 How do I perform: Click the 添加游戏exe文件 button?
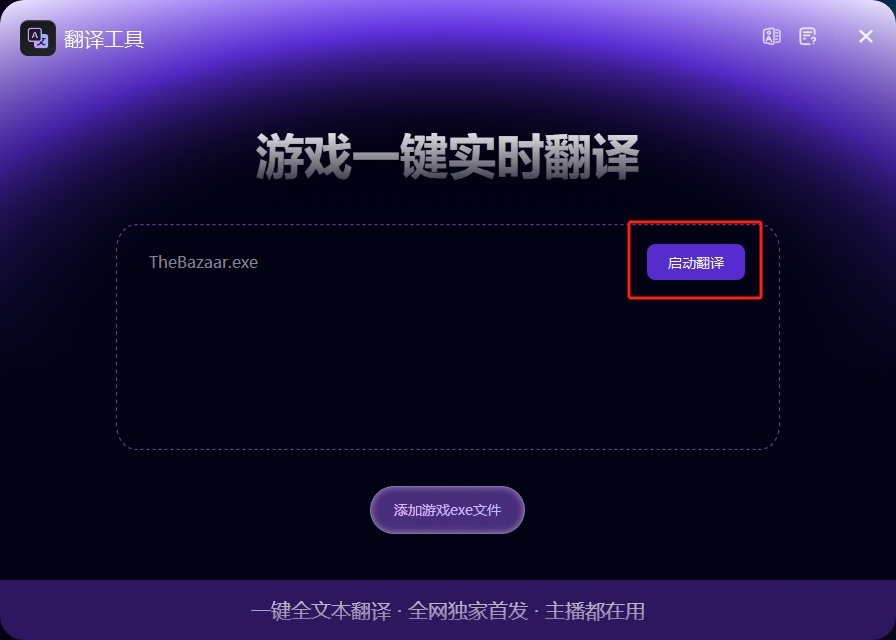[447, 510]
